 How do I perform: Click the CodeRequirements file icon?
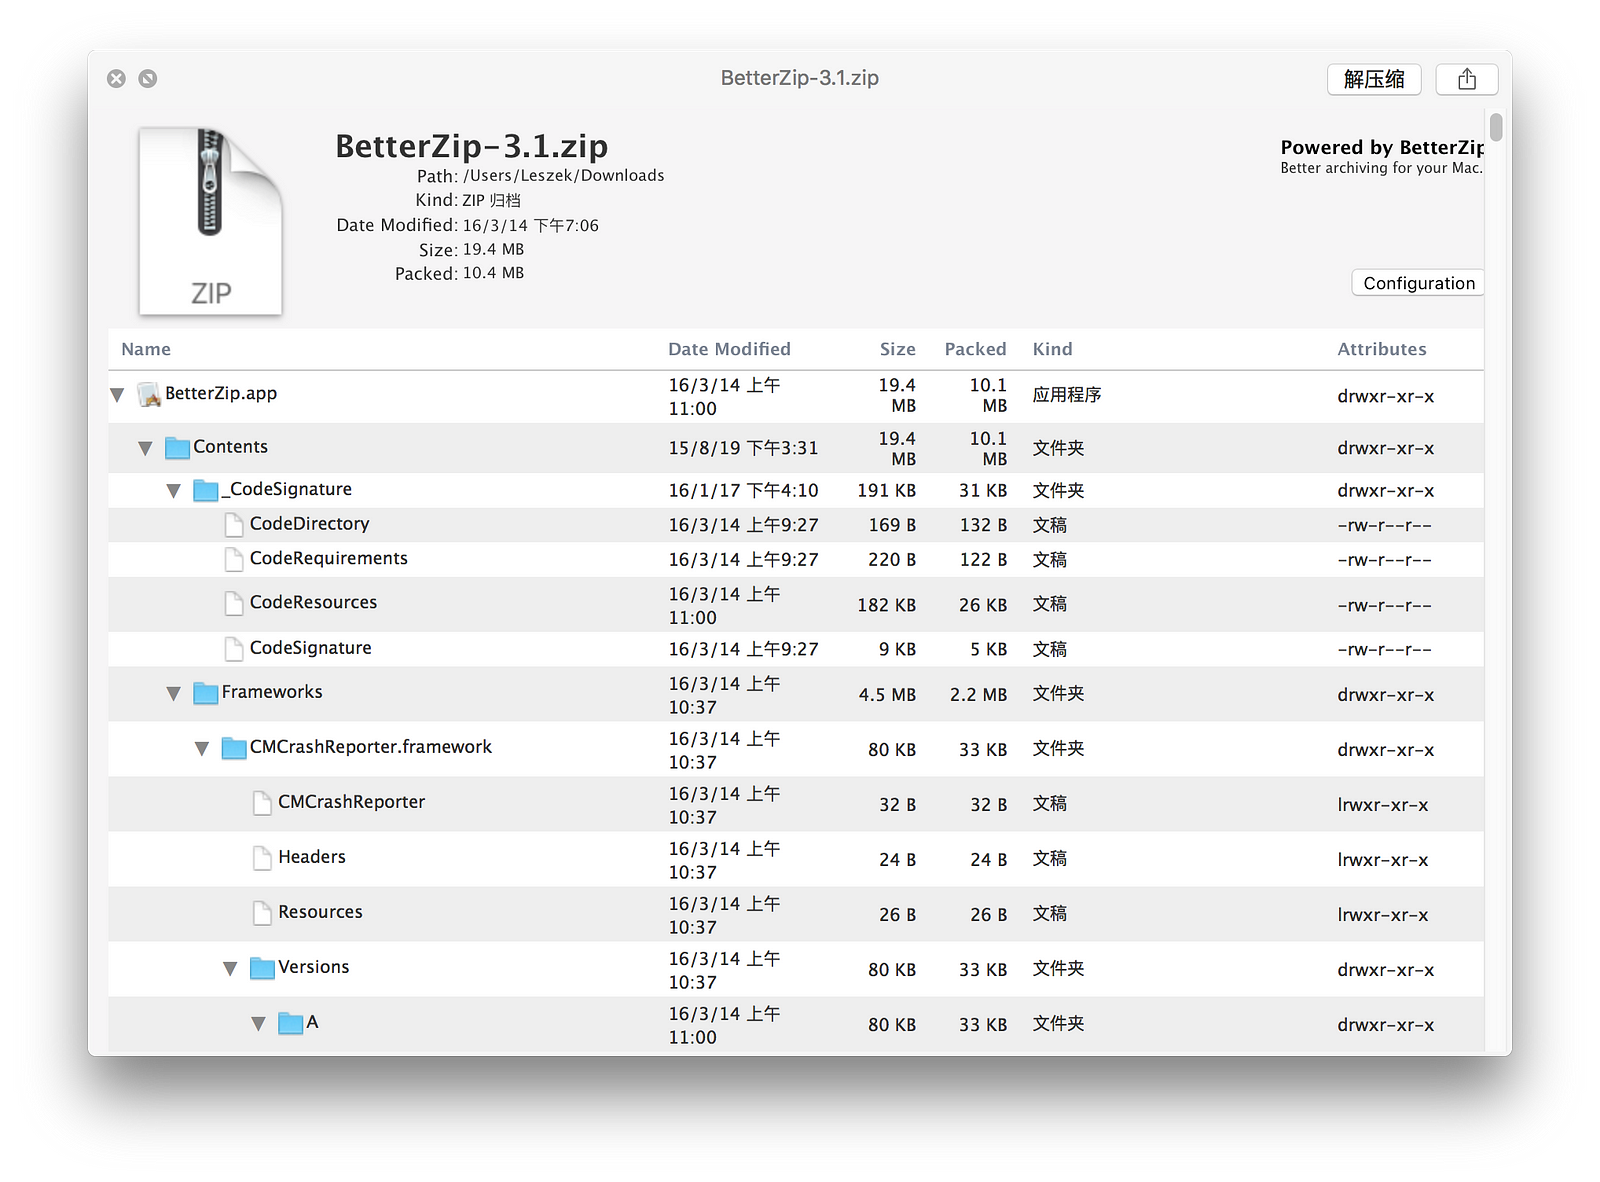tap(234, 560)
